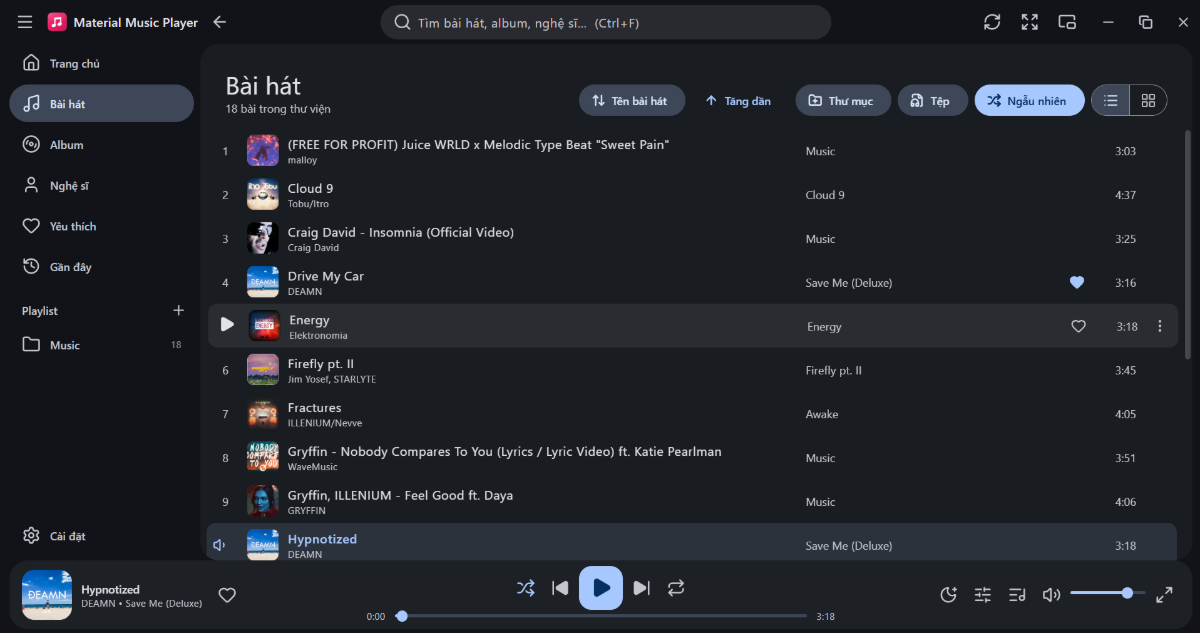
Task: Click the search box for songs
Action: tap(605, 22)
